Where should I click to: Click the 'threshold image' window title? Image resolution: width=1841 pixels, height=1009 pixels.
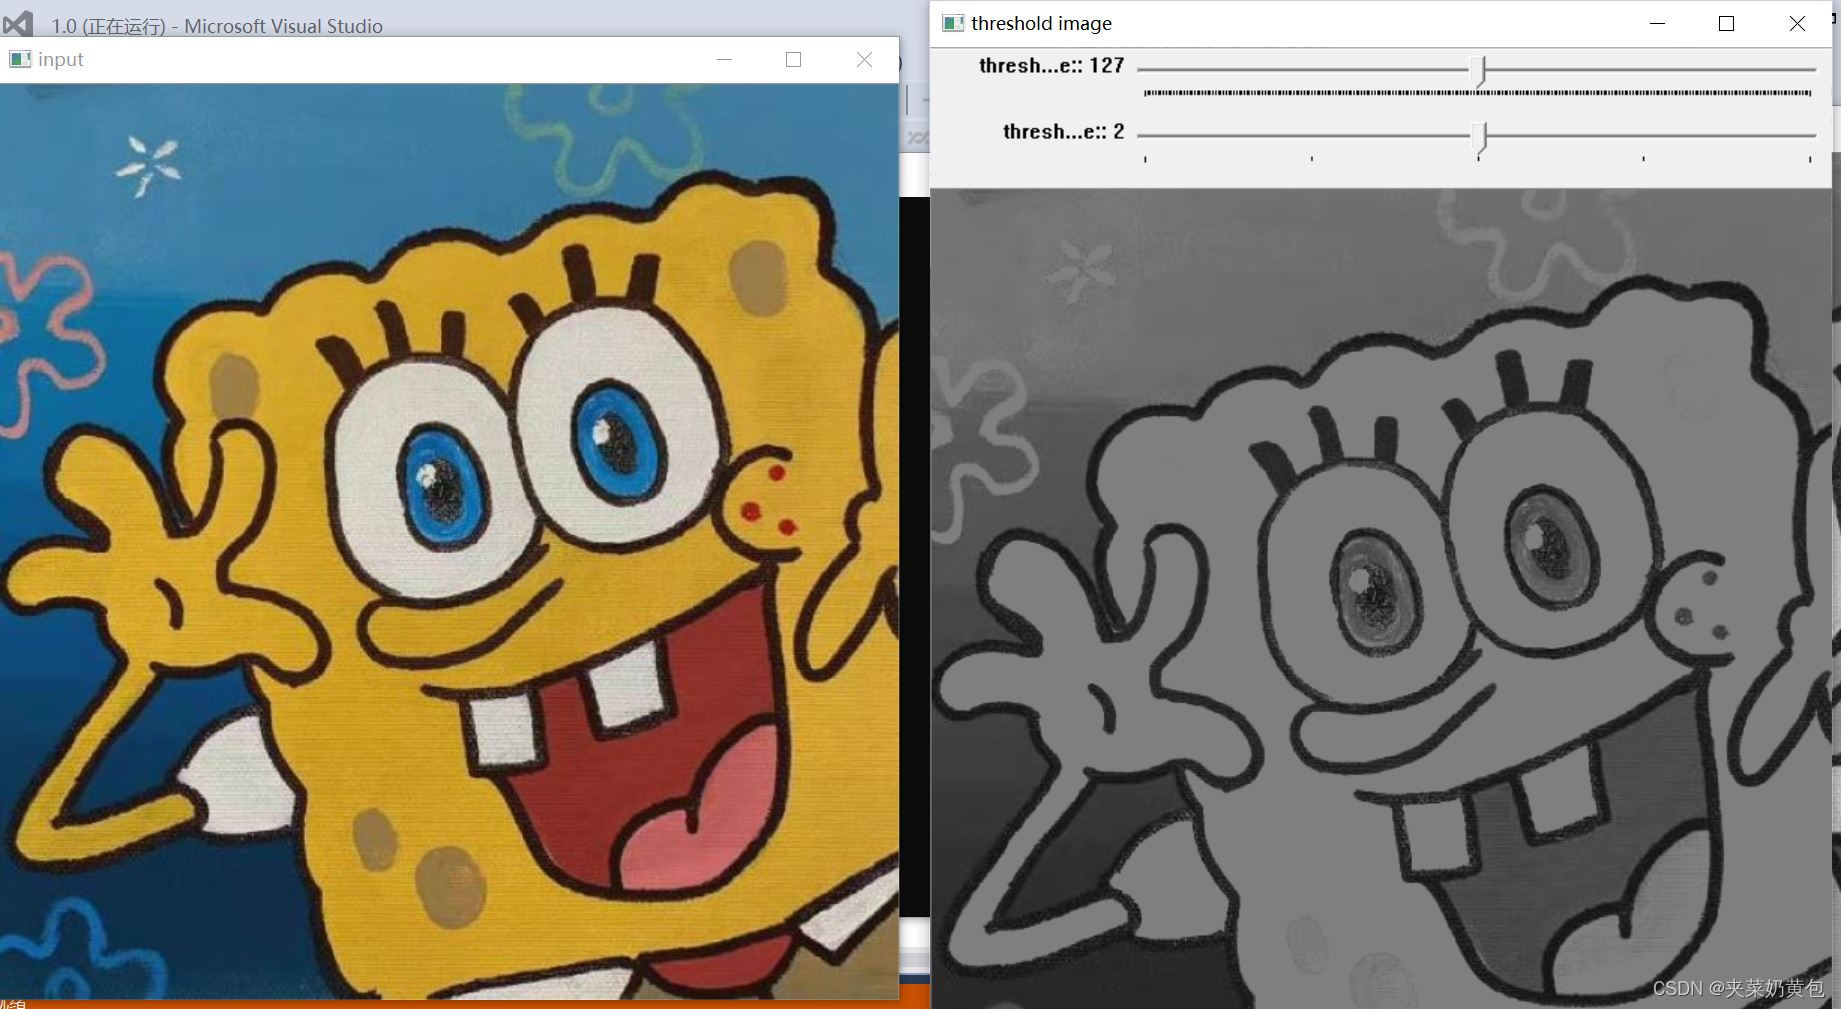point(1041,23)
